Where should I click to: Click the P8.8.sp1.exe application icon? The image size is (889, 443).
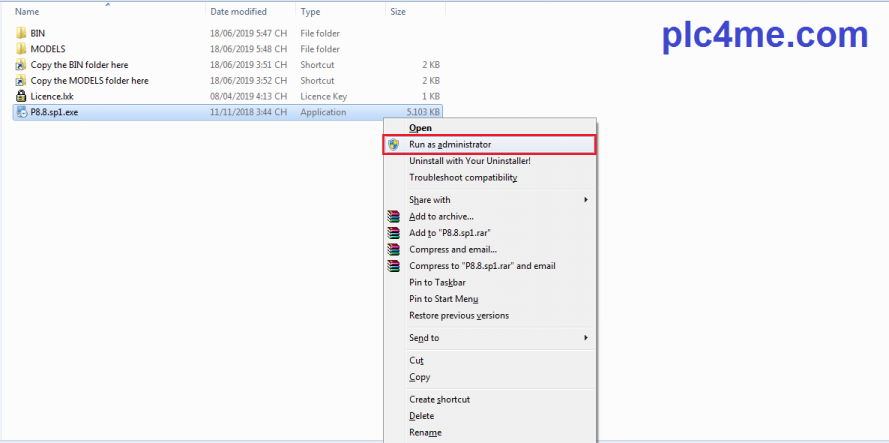21,112
